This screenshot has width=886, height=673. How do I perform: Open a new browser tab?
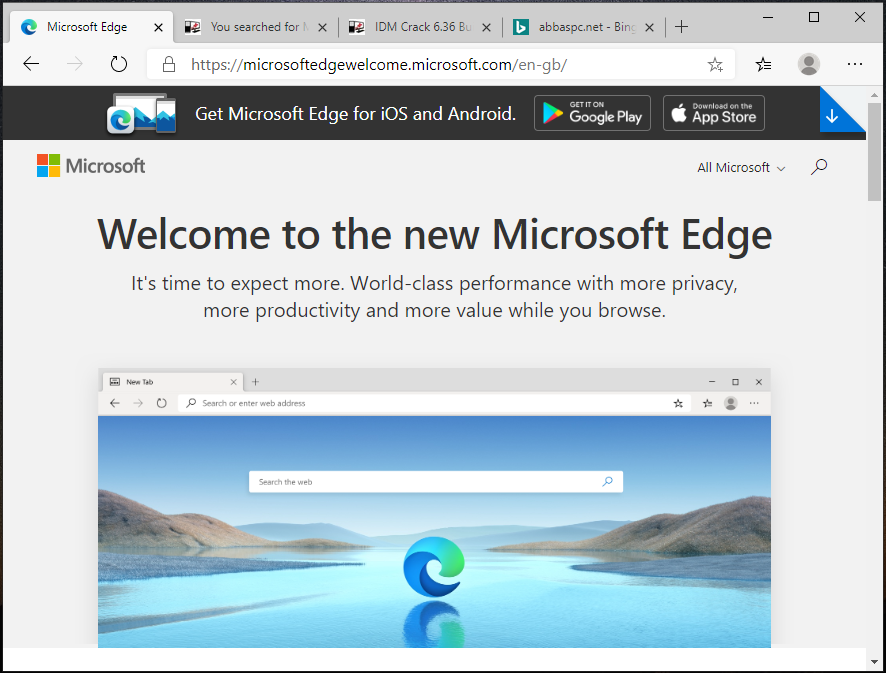pos(681,27)
